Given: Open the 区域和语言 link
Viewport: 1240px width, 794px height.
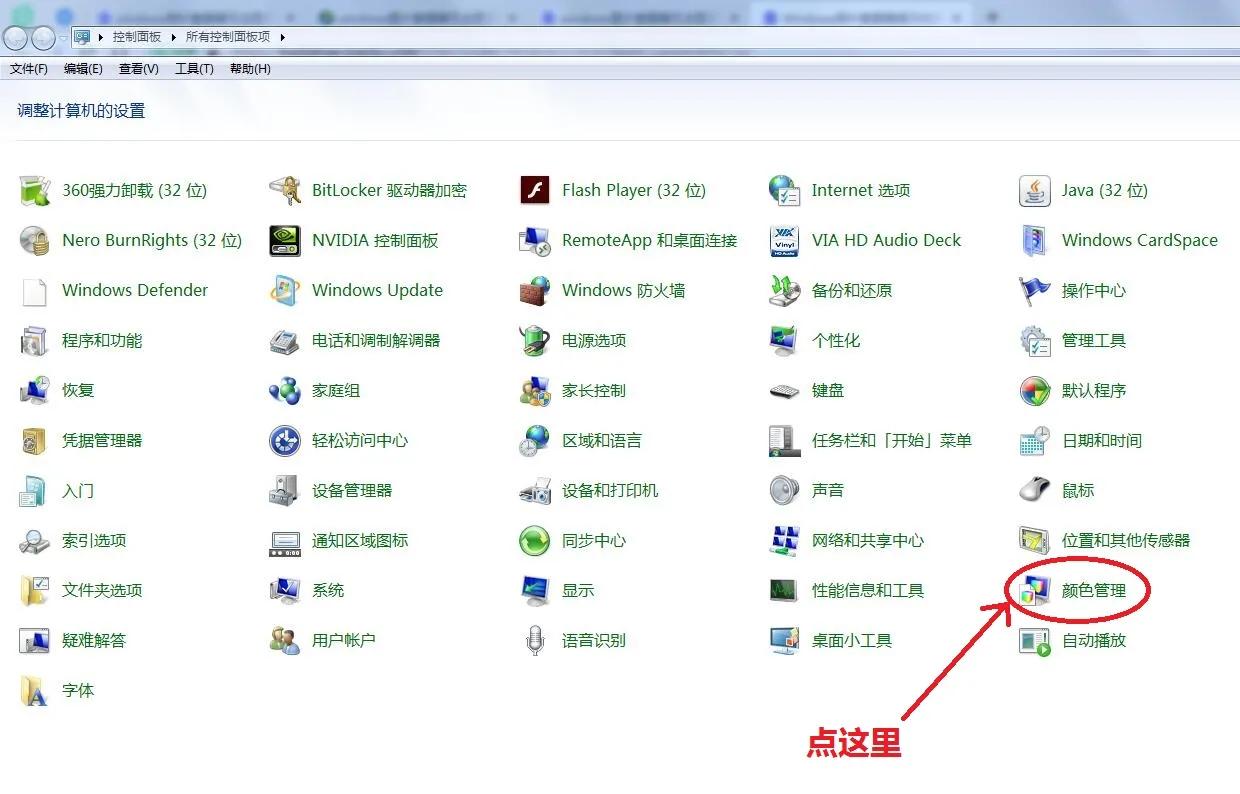Looking at the screenshot, I should [602, 440].
